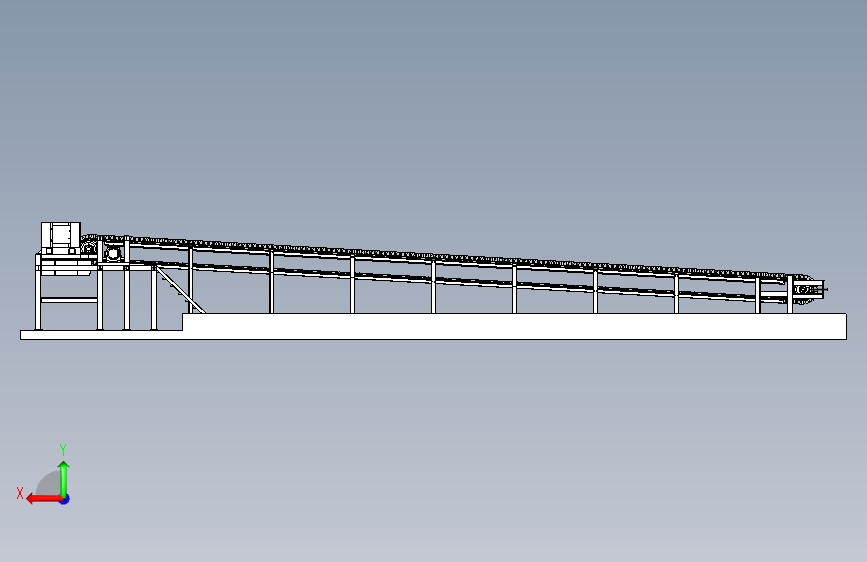The width and height of the screenshot is (867, 562).
Task: Select the motor housing box atop the drive stand
Action: click(61, 237)
